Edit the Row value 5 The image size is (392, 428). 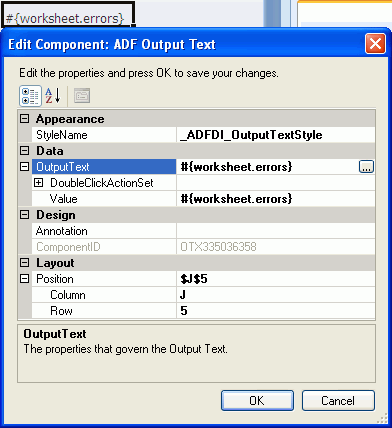pyautogui.click(x=276, y=311)
